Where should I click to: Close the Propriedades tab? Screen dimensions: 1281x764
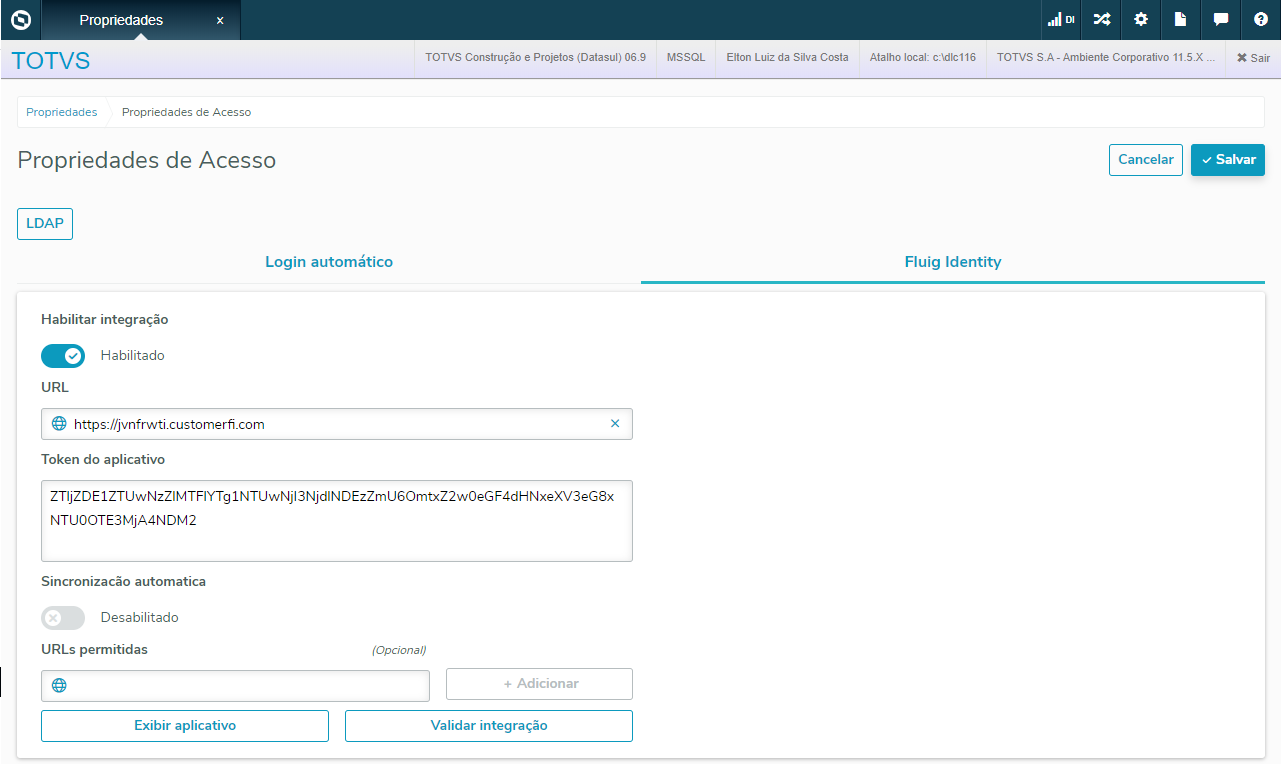pyautogui.click(x=220, y=20)
